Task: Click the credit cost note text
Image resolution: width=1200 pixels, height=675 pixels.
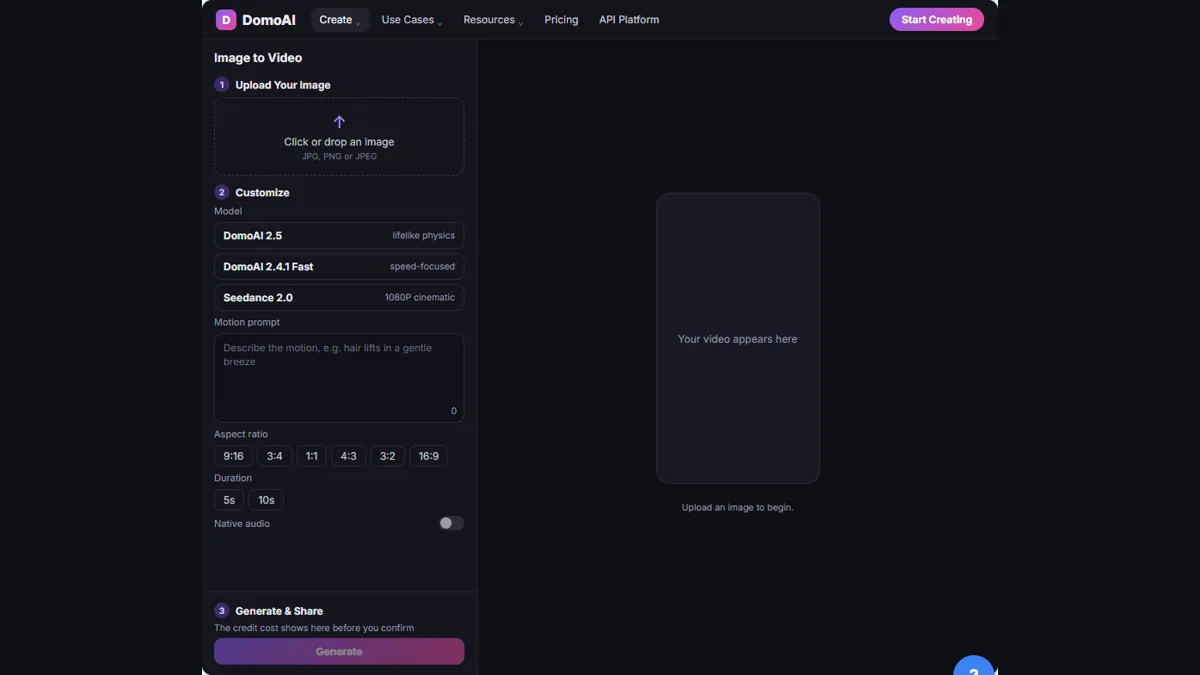Action: [x=314, y=628]
